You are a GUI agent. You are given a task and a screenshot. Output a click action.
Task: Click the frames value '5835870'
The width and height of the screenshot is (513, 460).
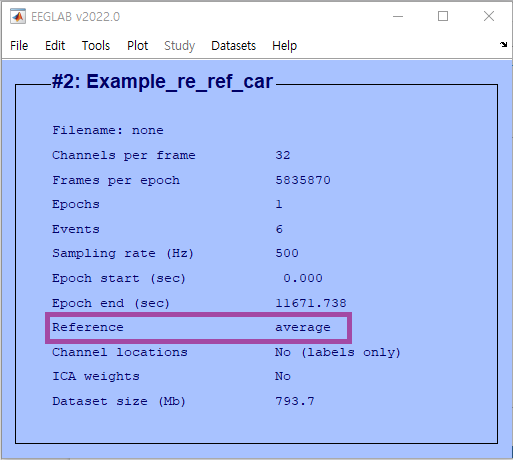pyautogui.click(x=303, y=180)
